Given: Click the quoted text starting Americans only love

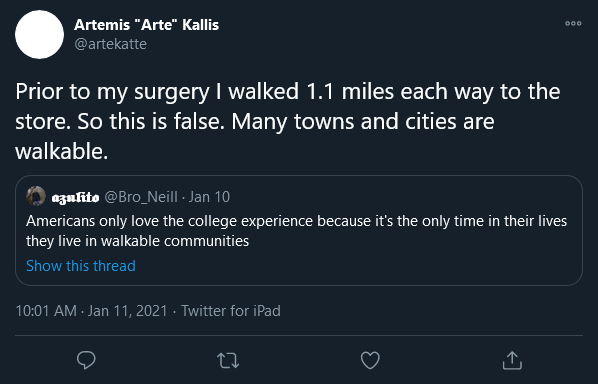Looking at the screenshot, I should 296,231.
